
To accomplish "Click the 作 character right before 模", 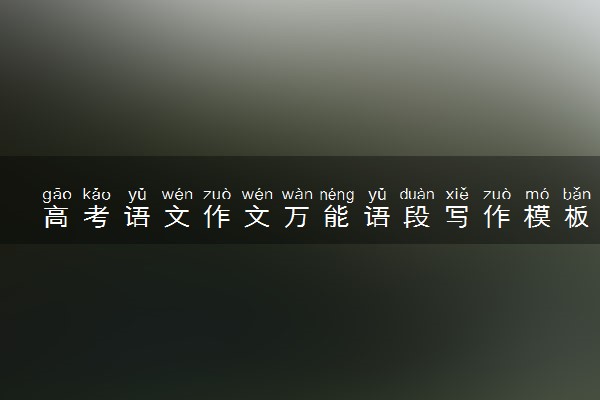I will pos(497,217).
